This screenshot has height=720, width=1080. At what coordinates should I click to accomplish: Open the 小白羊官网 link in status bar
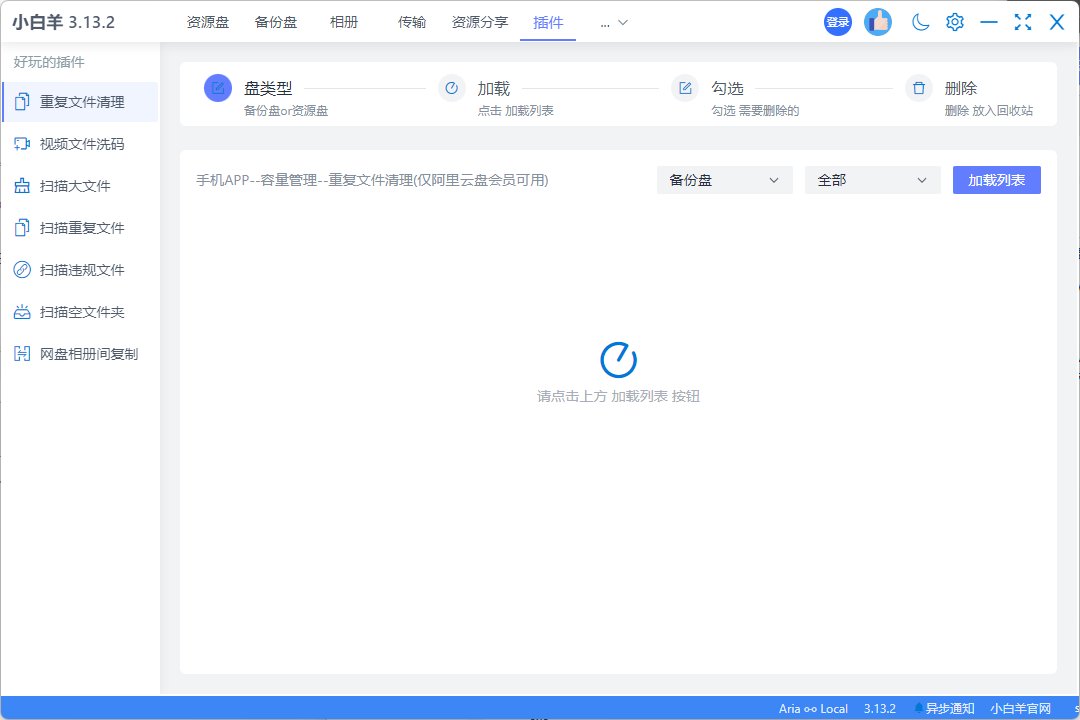click(1019, 708)
